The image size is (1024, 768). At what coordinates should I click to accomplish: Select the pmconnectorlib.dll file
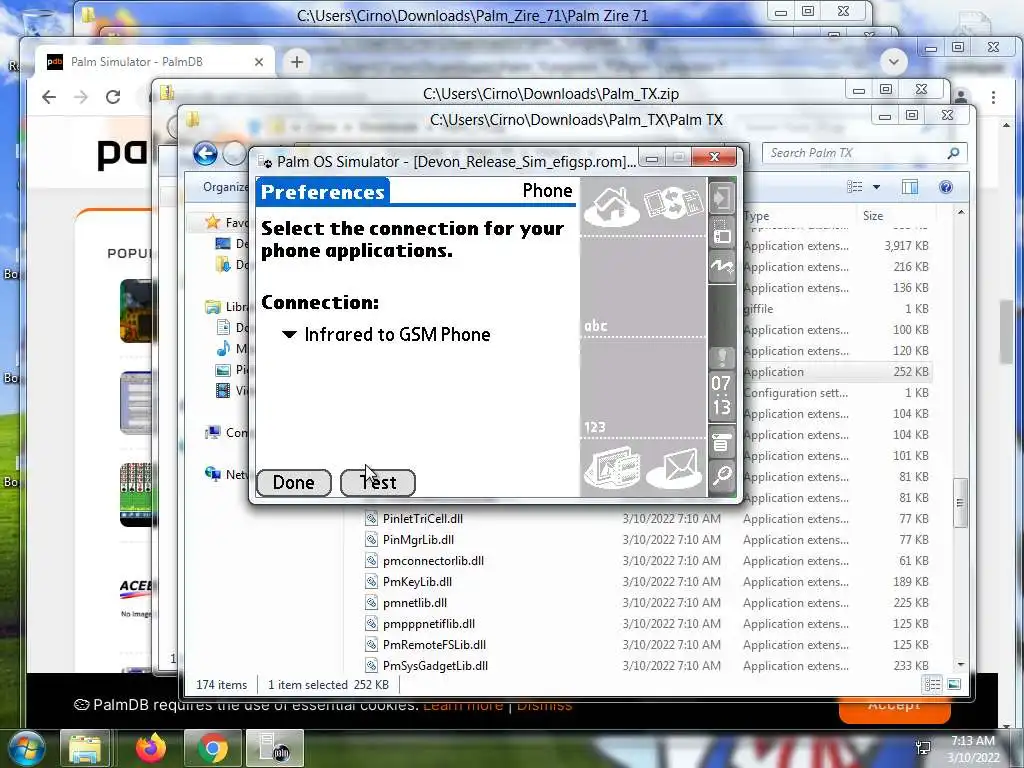click(x=433, y=560)
